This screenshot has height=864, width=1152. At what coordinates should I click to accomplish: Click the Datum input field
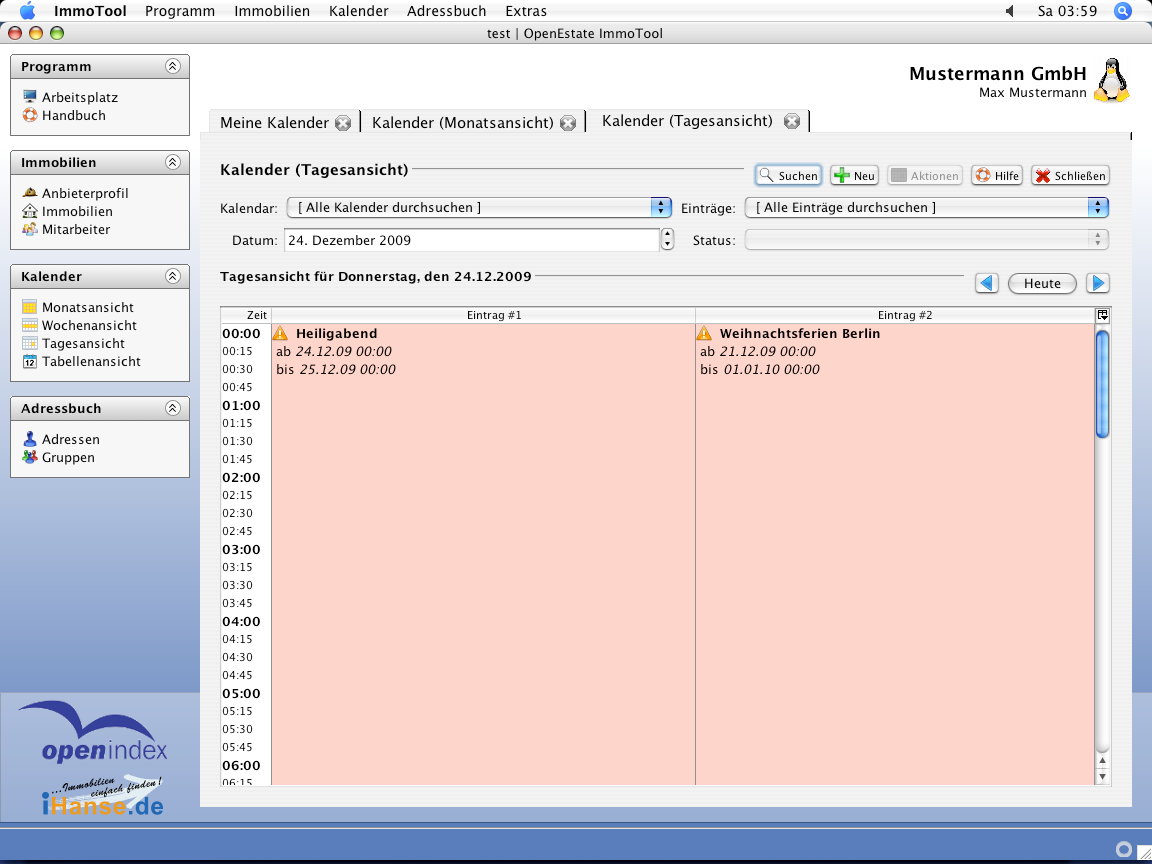click(x=470, y=240)
